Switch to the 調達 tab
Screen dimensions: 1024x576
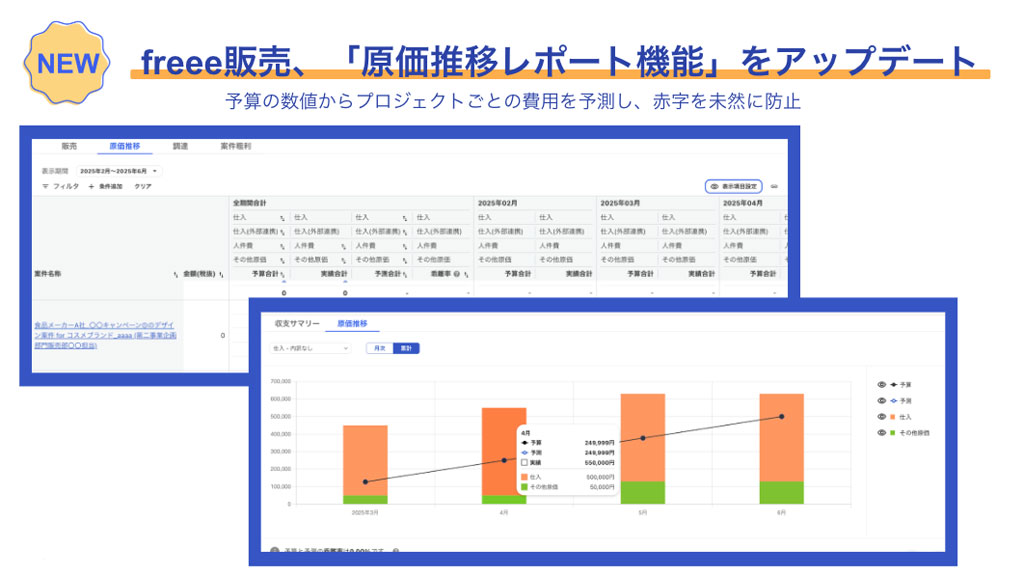pyautogui.click(x=180, y=146)
